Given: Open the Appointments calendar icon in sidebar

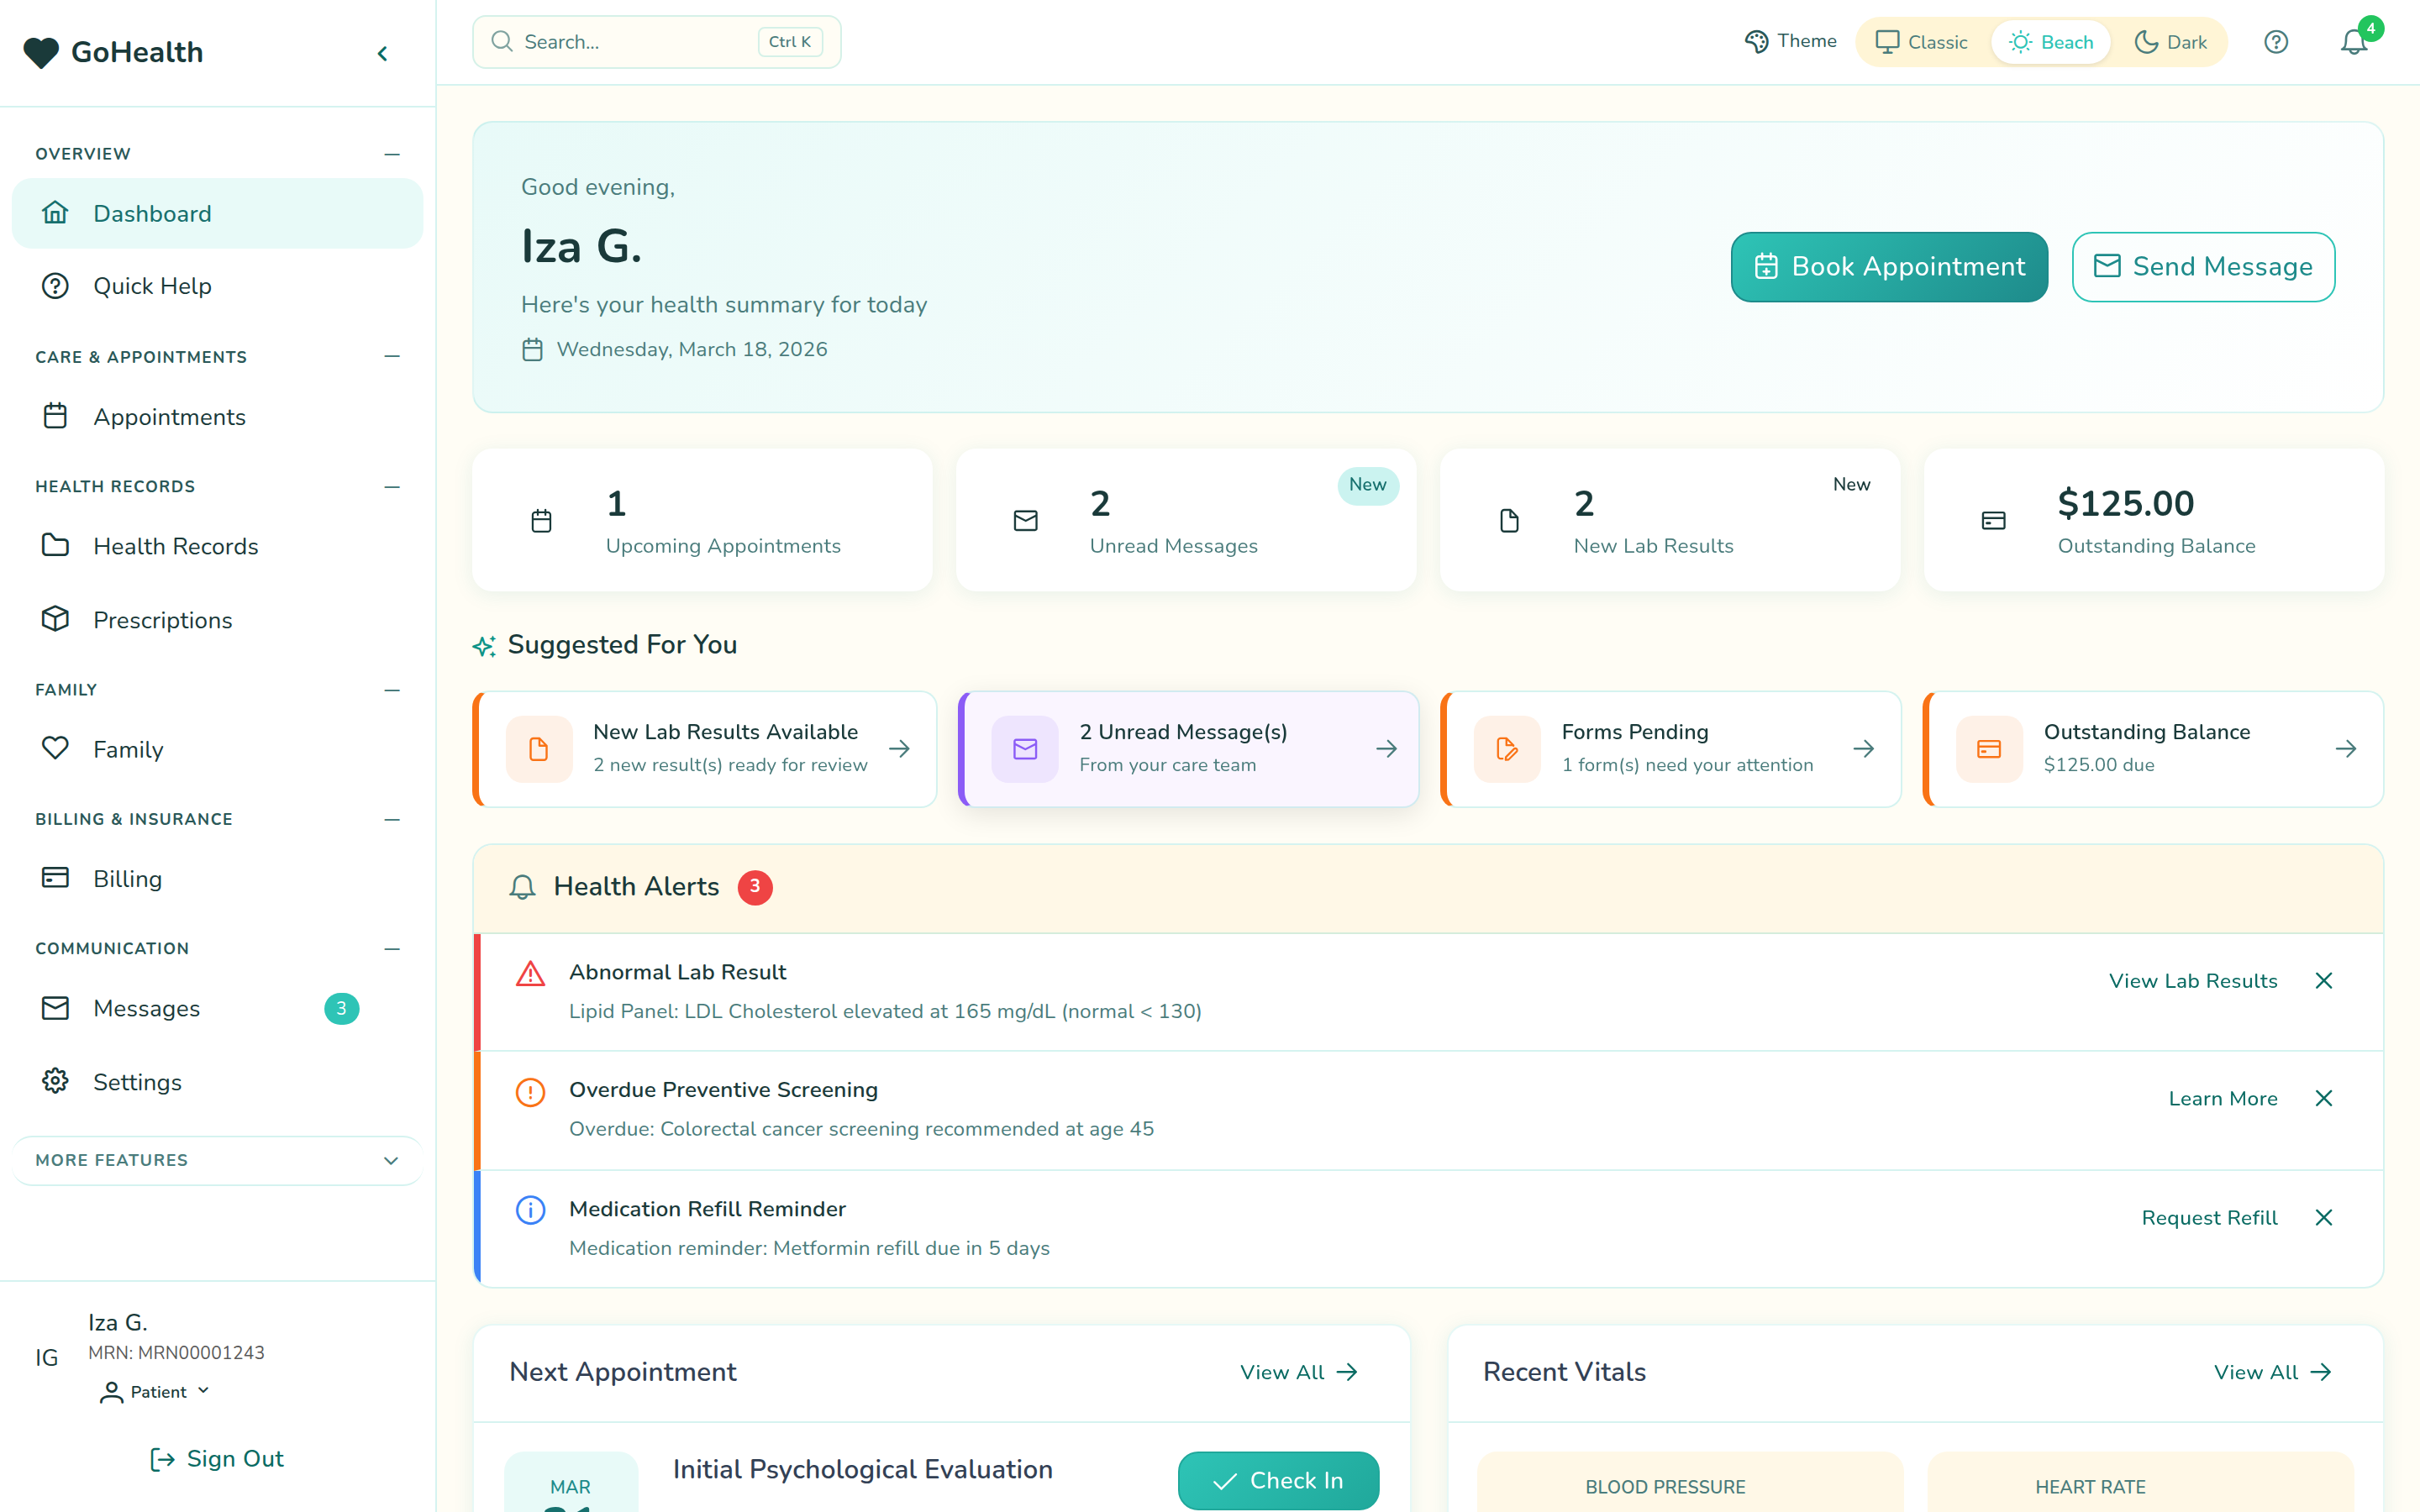Looking at the screenshot, I should (55, 416).
